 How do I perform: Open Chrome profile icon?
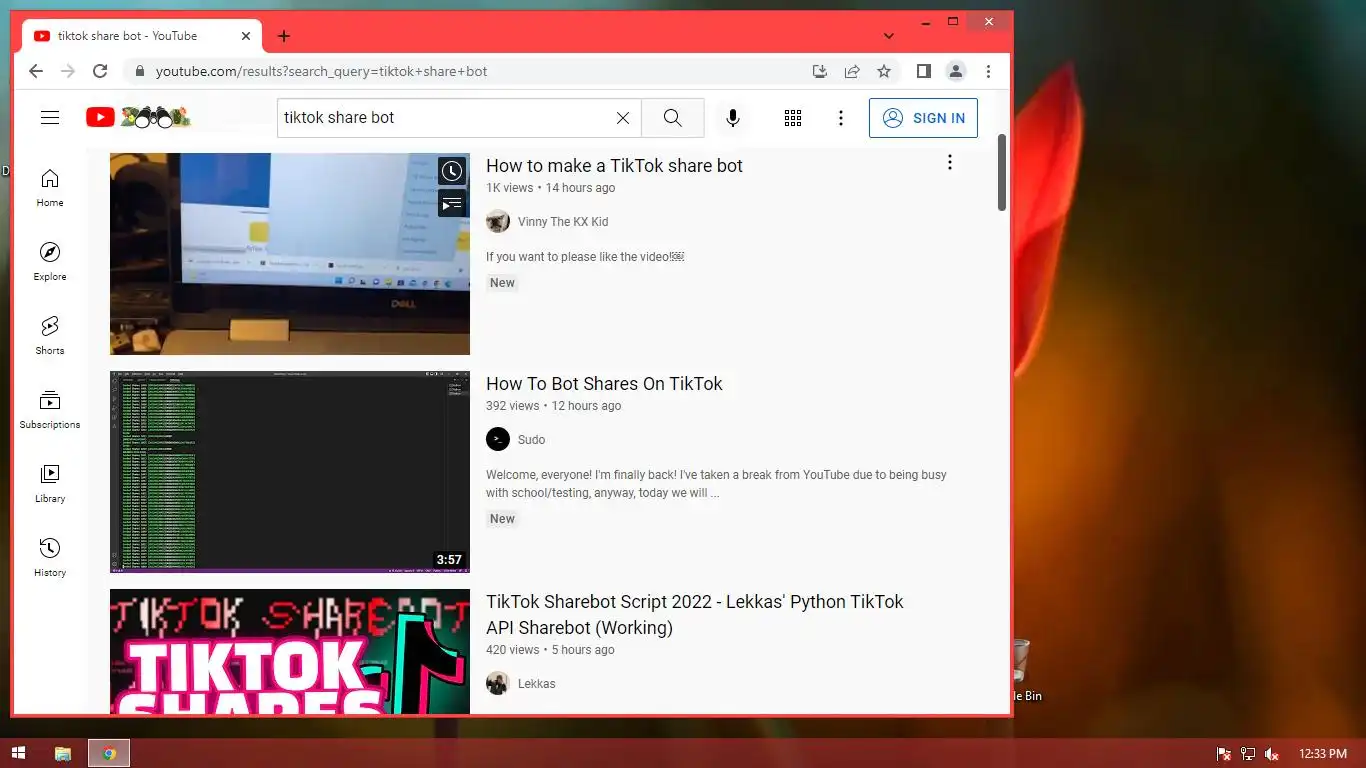[956, 71]
